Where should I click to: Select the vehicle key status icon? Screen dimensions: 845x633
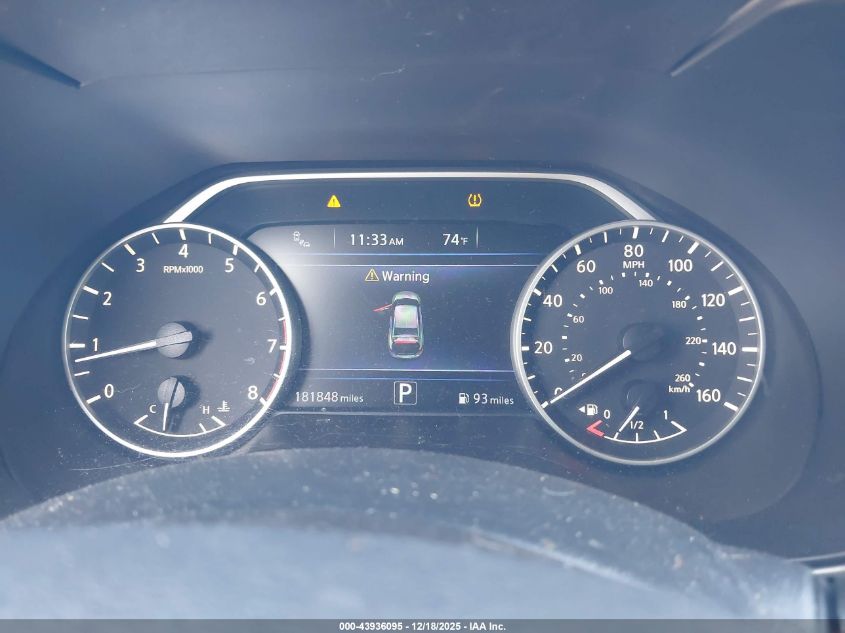point(299,239)
